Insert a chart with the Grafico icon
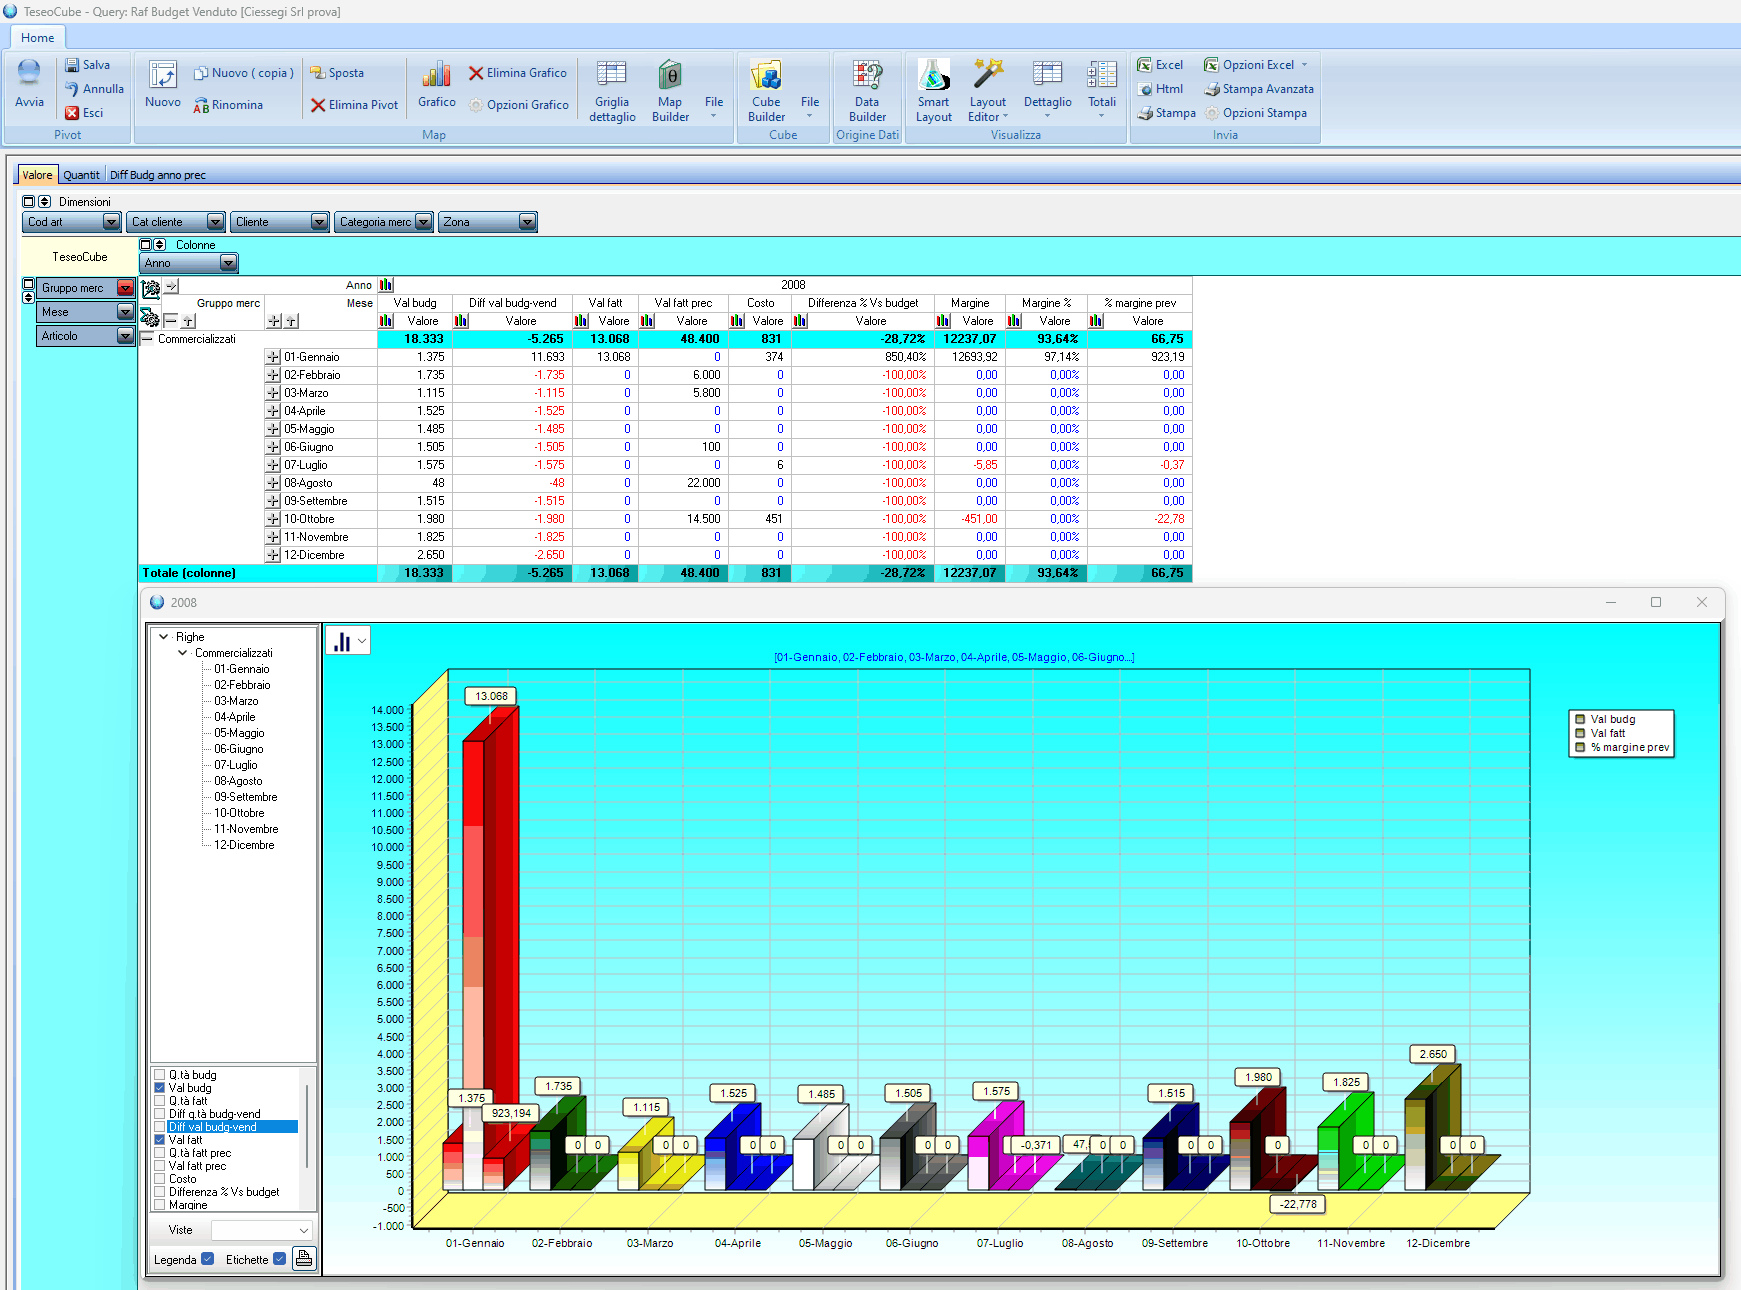Image resolution: width=1741 pixels, height=1290 pixels. pos(436,74)
